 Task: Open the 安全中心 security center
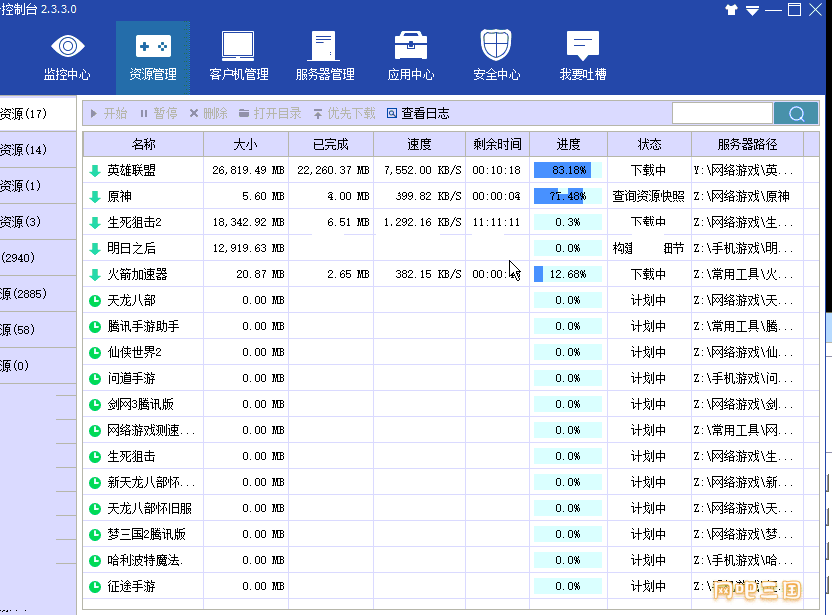497,57
